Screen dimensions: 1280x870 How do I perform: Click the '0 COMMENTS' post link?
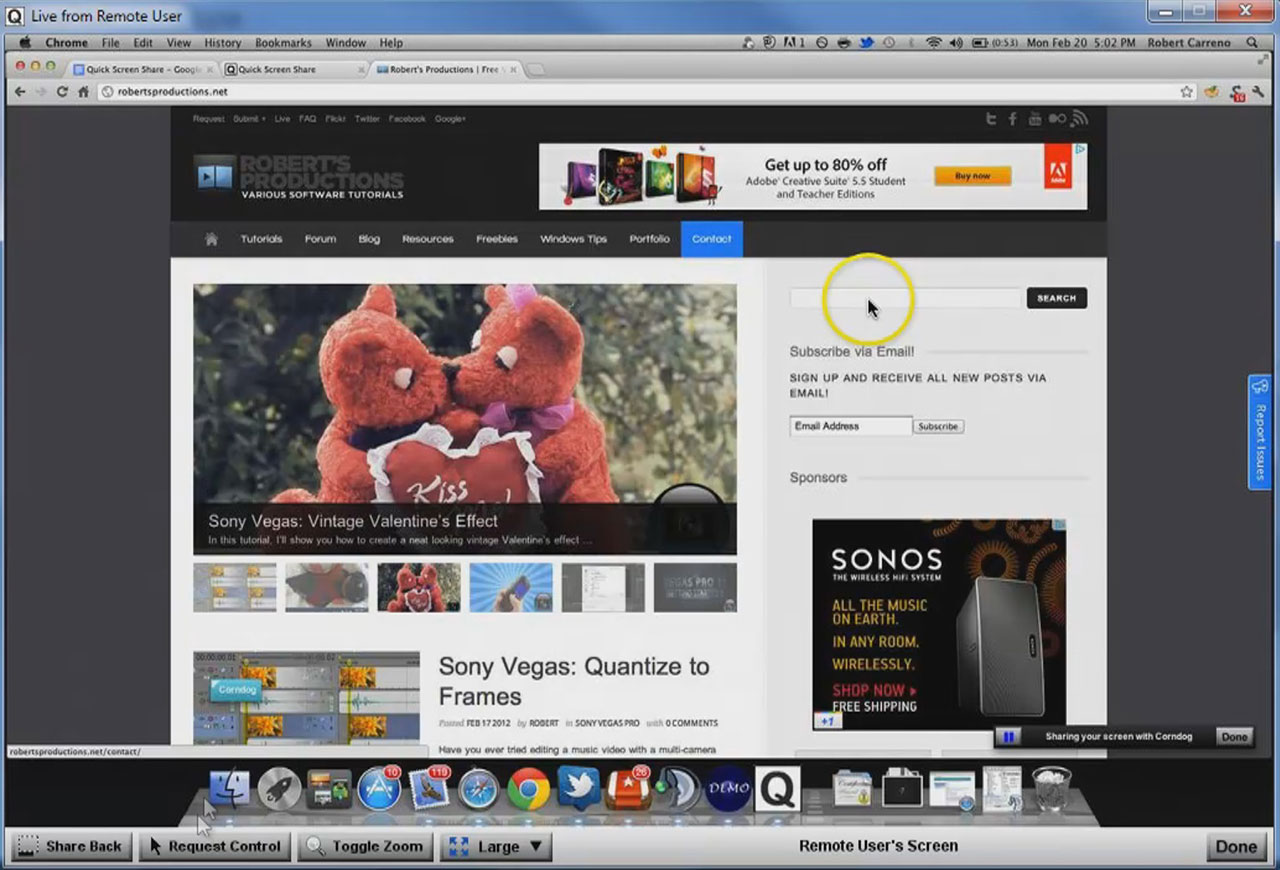(x=692, y=723)
